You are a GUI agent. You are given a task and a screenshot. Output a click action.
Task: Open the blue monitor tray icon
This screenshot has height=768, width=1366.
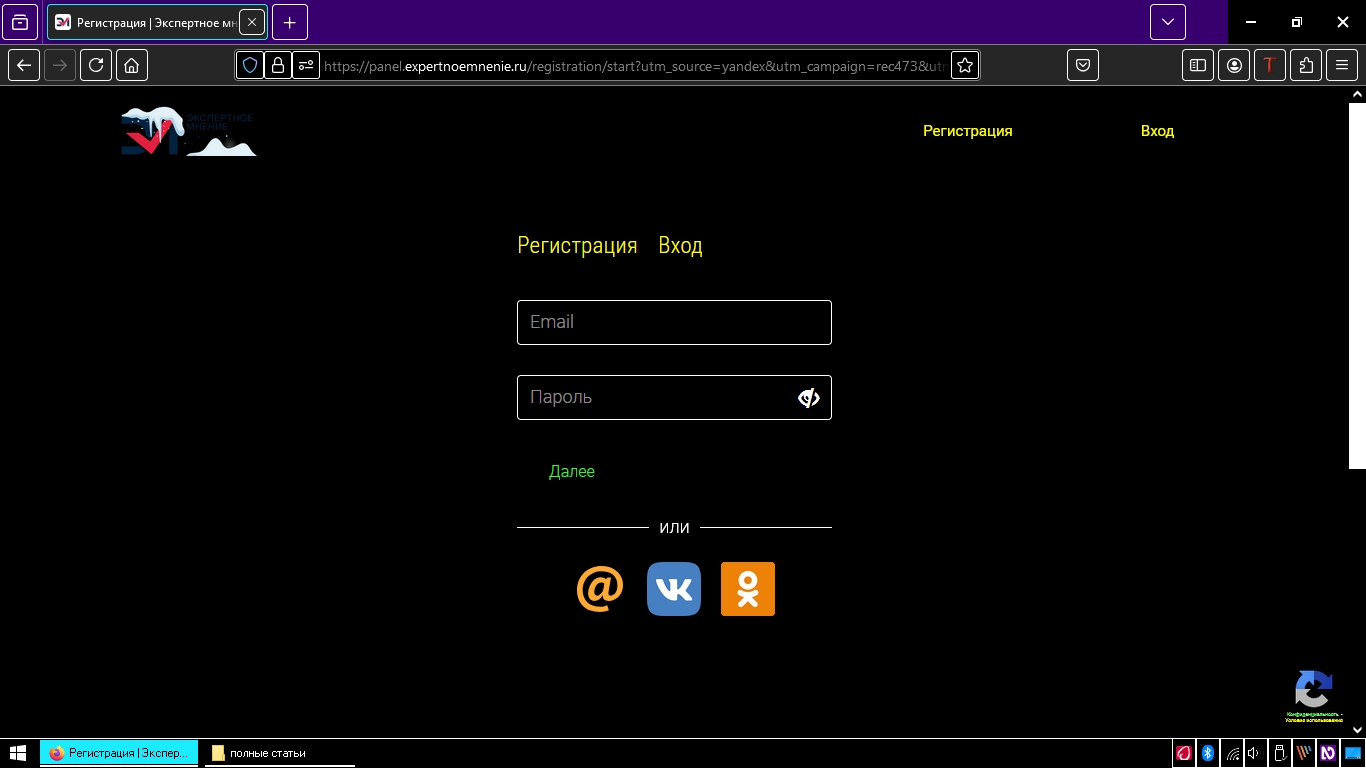[1353, 753]
